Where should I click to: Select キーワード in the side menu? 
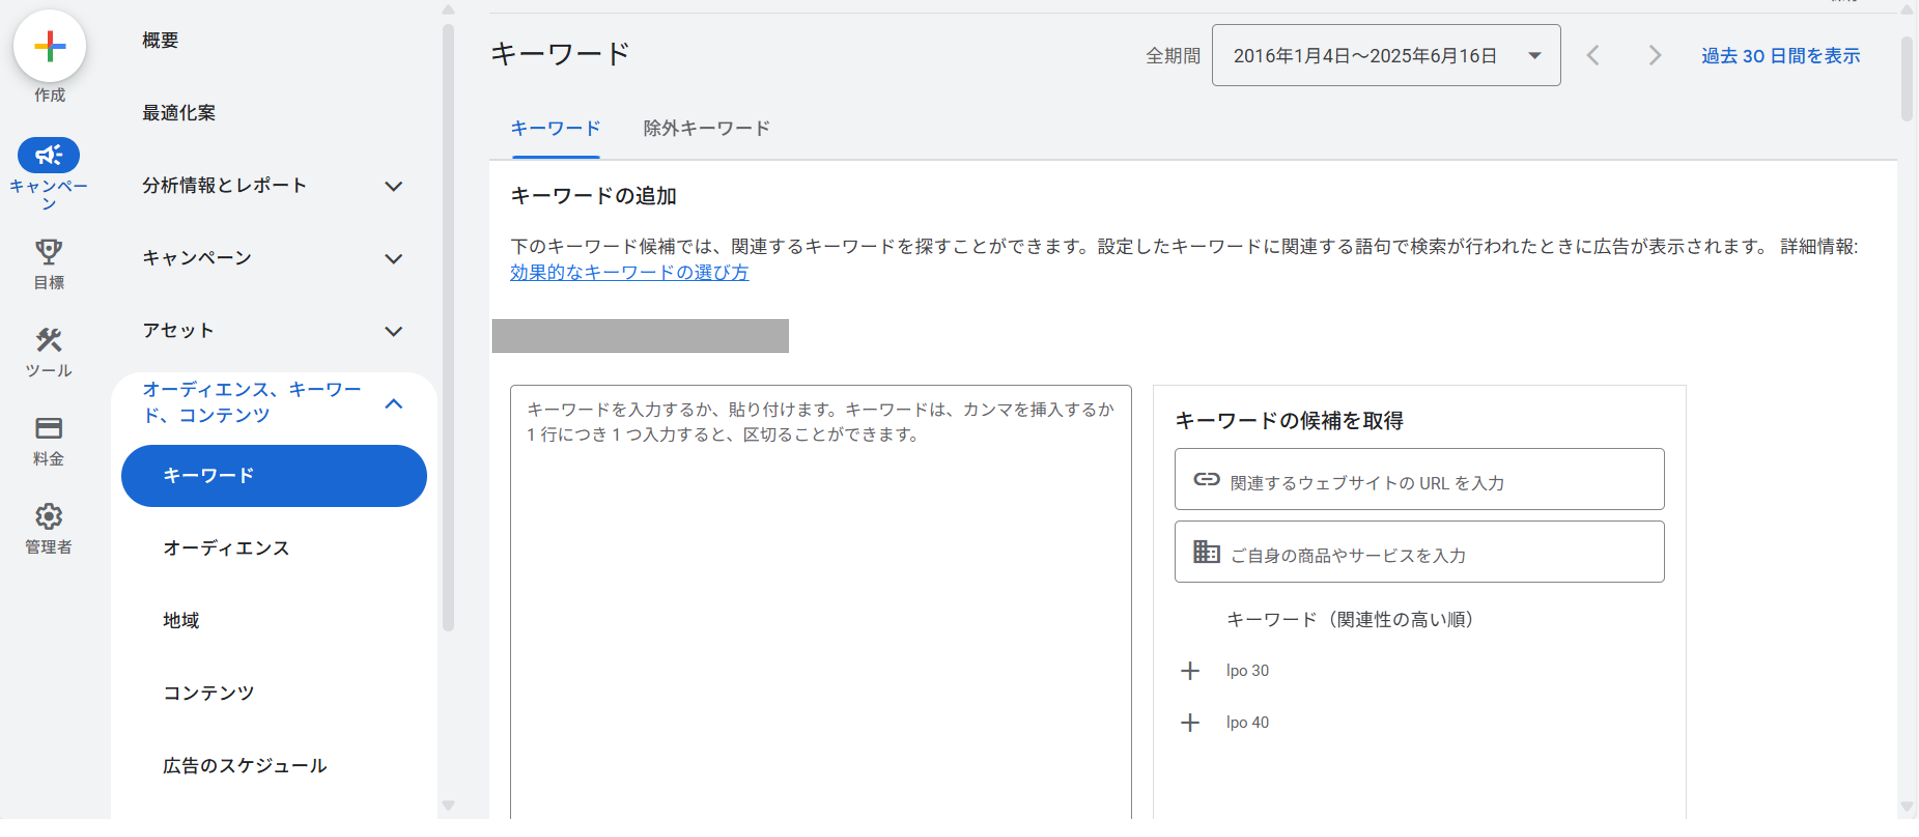[x=274, y=476]
